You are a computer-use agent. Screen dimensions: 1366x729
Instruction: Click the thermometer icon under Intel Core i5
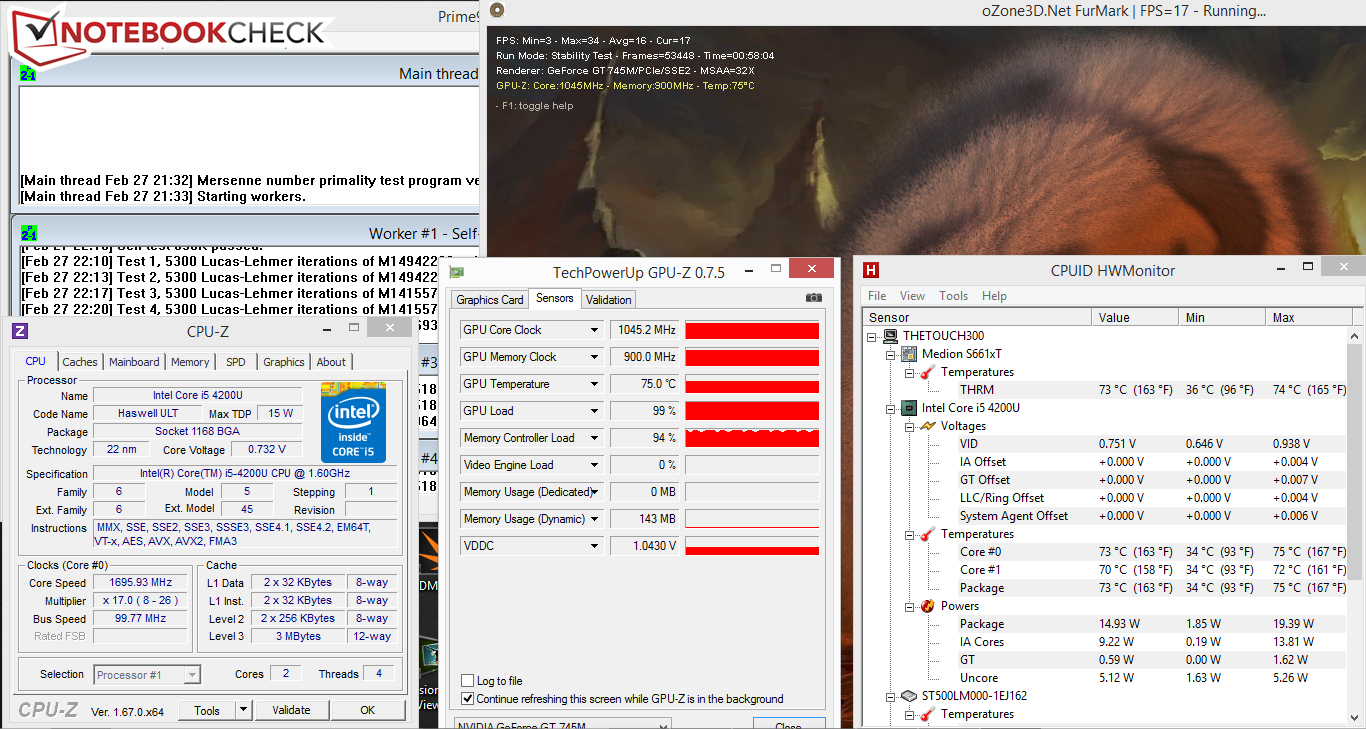(927, 534)
